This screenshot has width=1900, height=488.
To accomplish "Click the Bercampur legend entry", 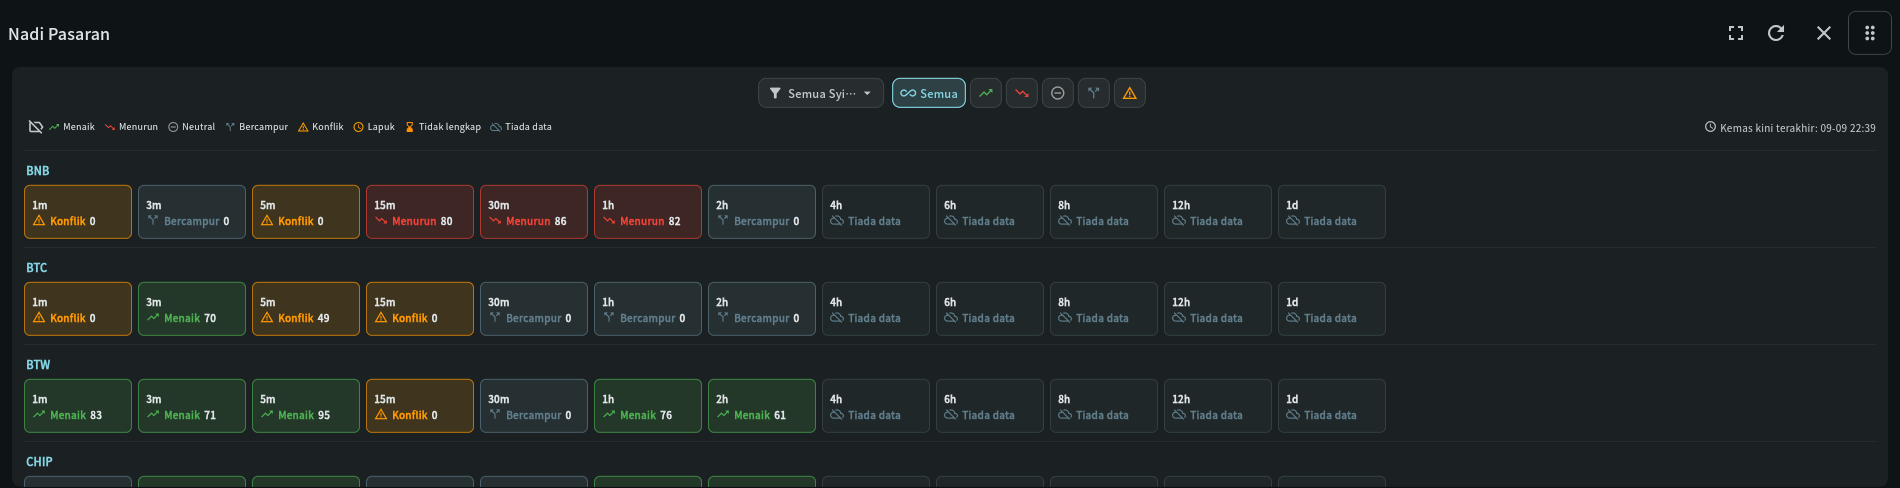I will point(256,127).
